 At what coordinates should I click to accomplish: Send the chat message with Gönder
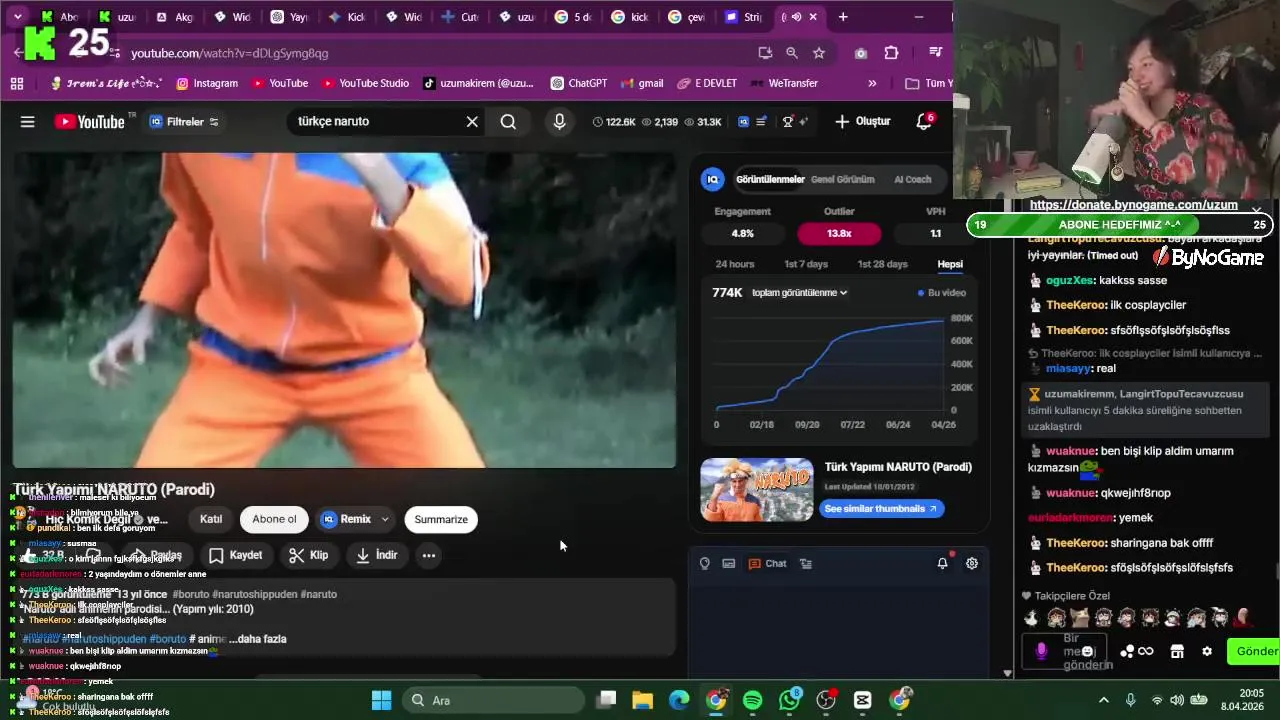point(1256,651)
